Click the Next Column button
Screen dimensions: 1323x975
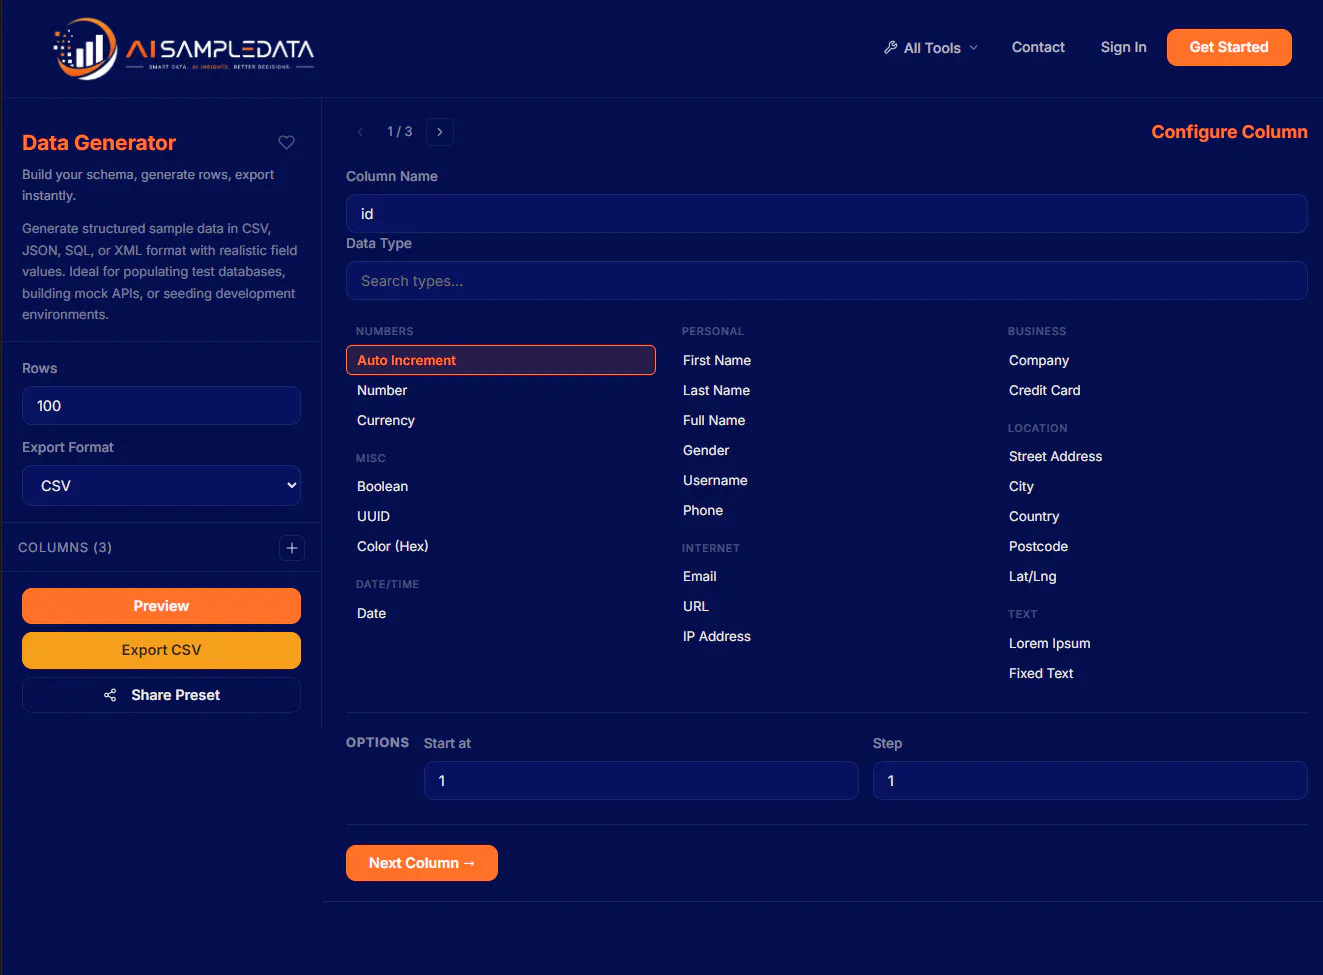(x=422, y=863)
